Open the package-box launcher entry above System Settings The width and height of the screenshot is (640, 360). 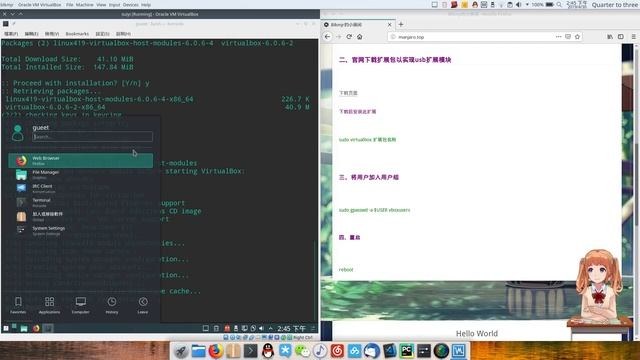pos(80,216)
